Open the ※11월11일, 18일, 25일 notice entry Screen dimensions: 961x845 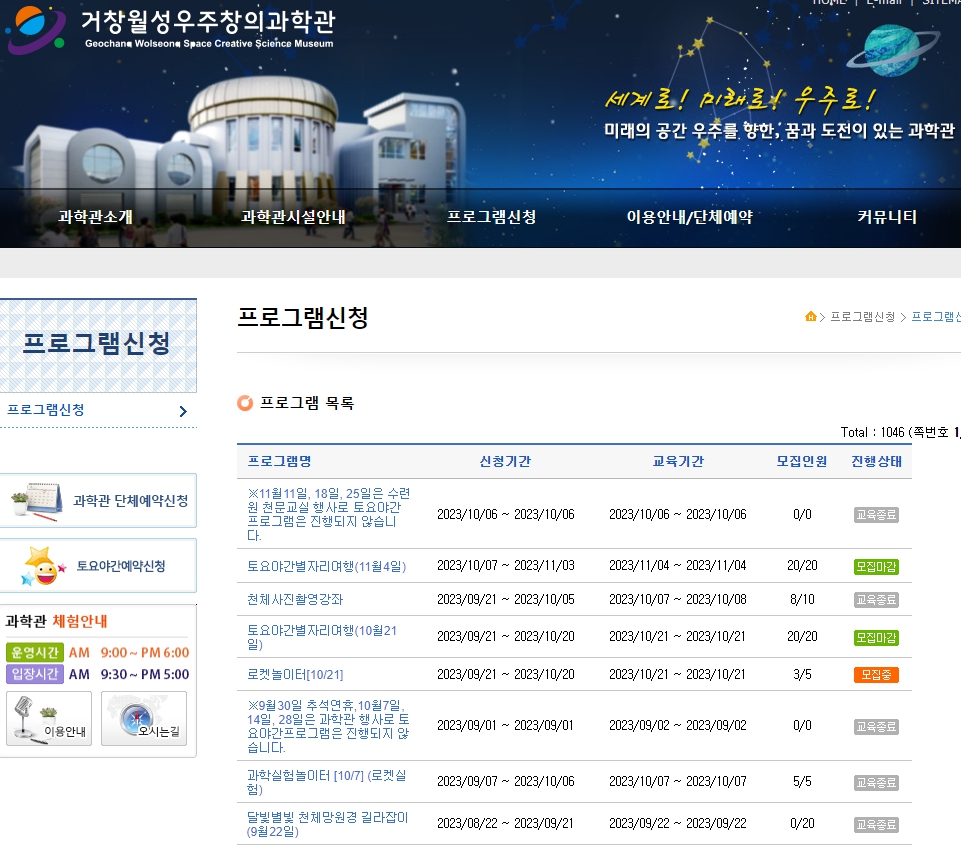click(329, 514)
